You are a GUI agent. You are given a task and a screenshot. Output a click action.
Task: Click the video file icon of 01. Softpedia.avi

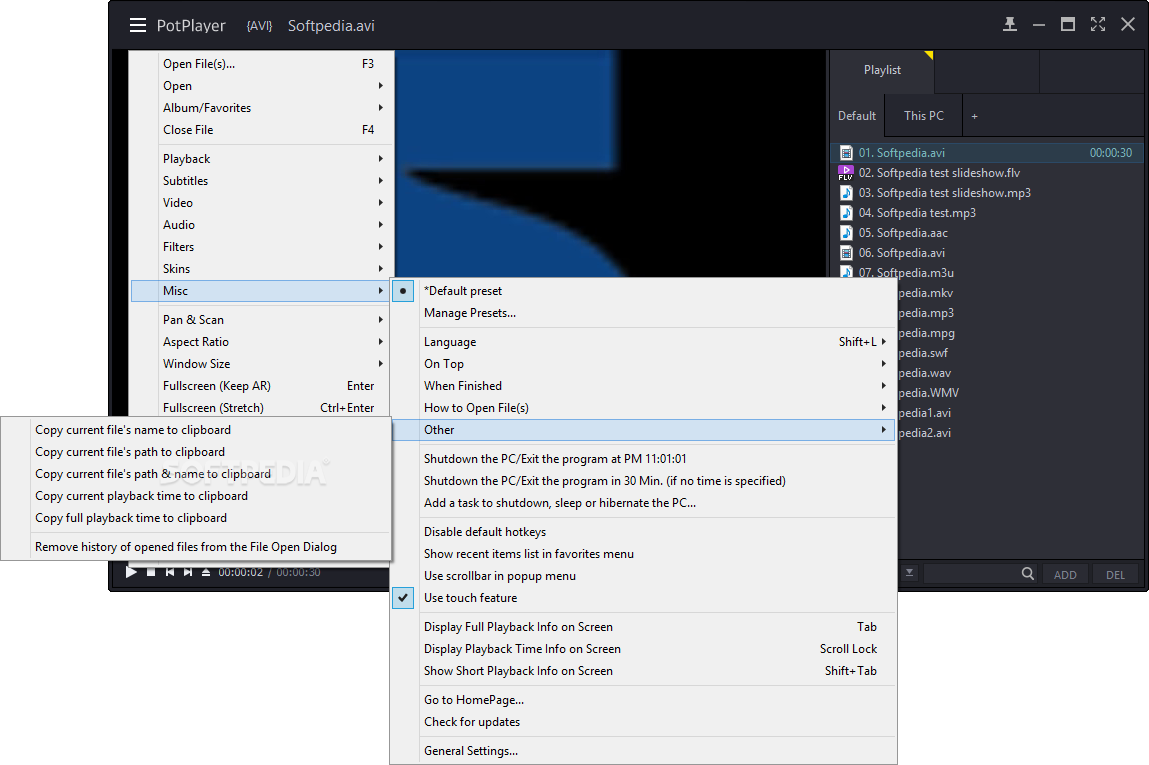[x=846, y=153]
